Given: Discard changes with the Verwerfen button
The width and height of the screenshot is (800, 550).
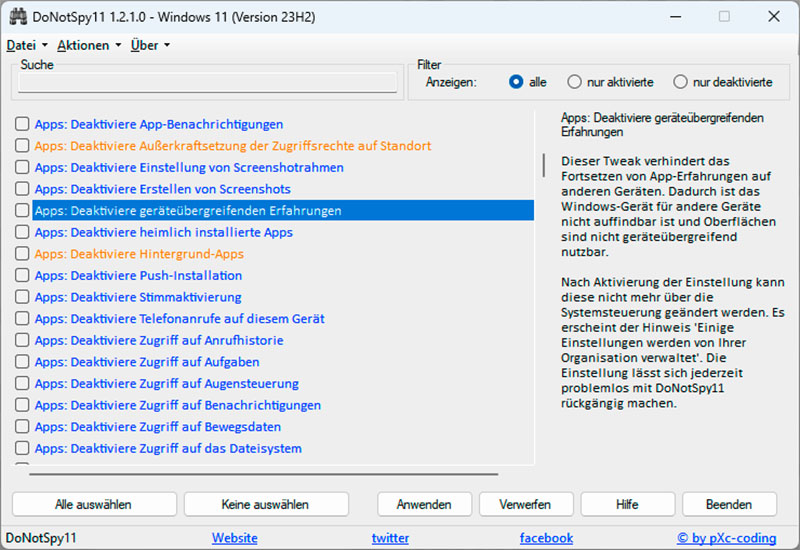Looking at the screenshot, I should [526, 504].
